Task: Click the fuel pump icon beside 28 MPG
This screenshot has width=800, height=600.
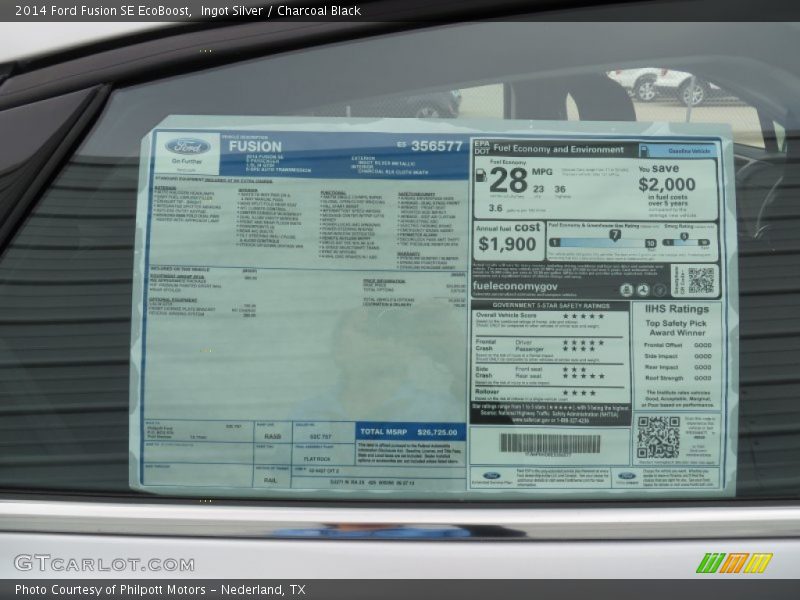Action: [x=481, y=175]
